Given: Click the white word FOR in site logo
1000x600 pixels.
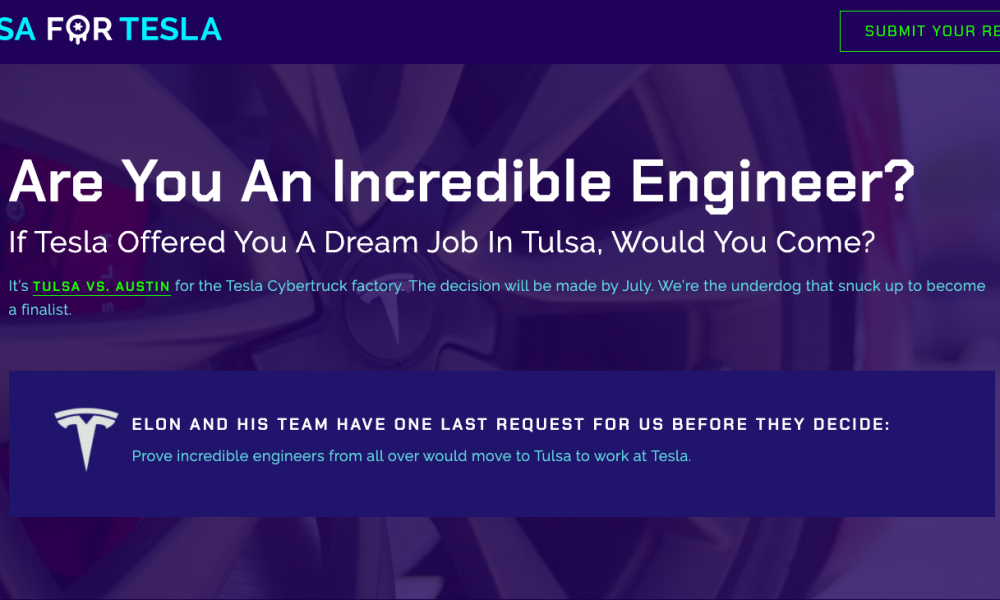Looking at the screenshot, I should tap(80, 29).
